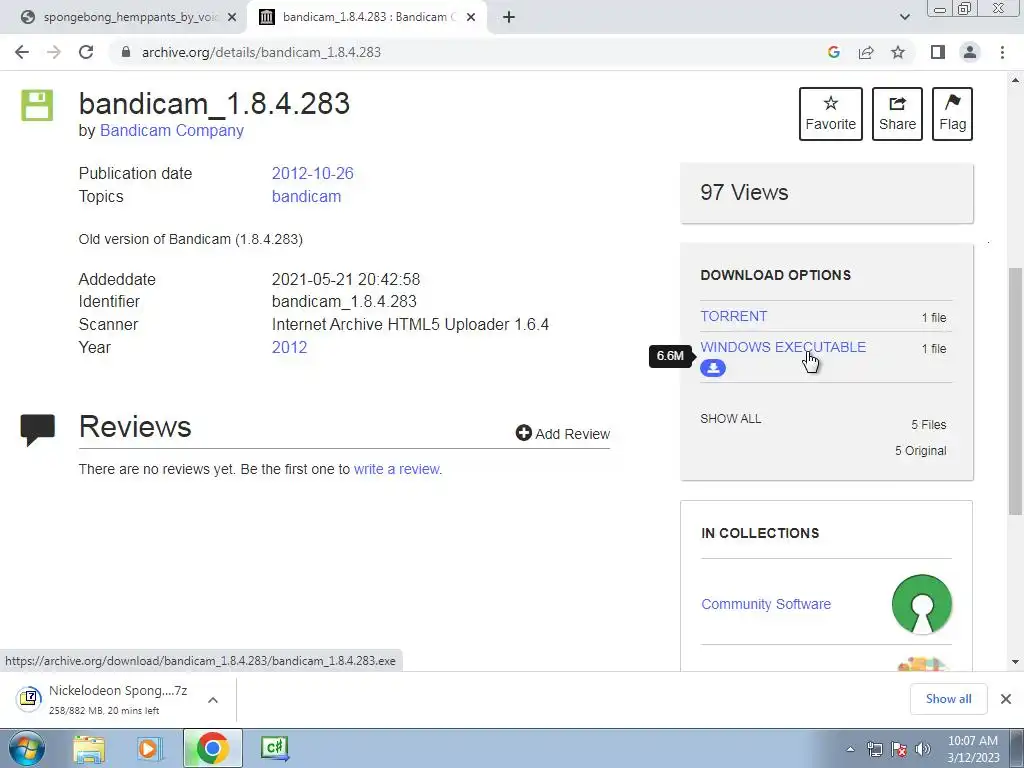Open the 2012-10-26 publication date link
1024x768 pixels.
pos(312,174)
